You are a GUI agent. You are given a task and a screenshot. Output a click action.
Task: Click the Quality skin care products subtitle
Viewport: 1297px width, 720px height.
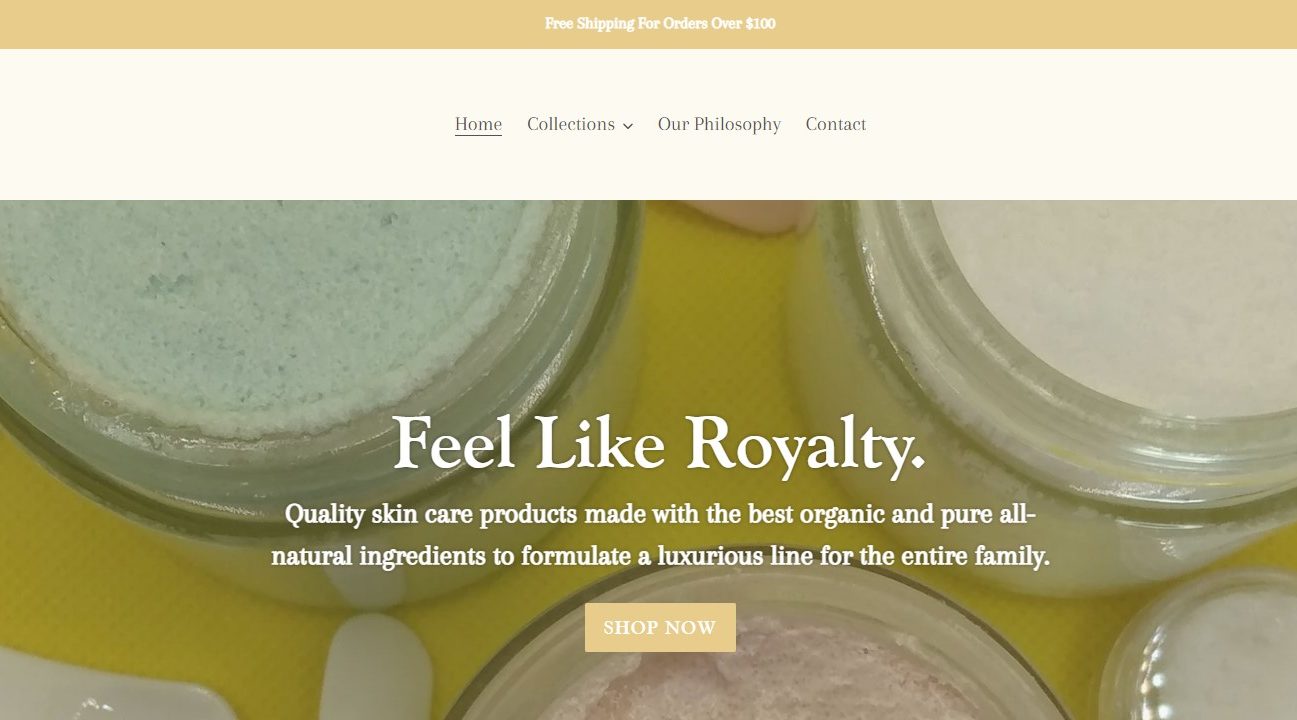[660, 535]
